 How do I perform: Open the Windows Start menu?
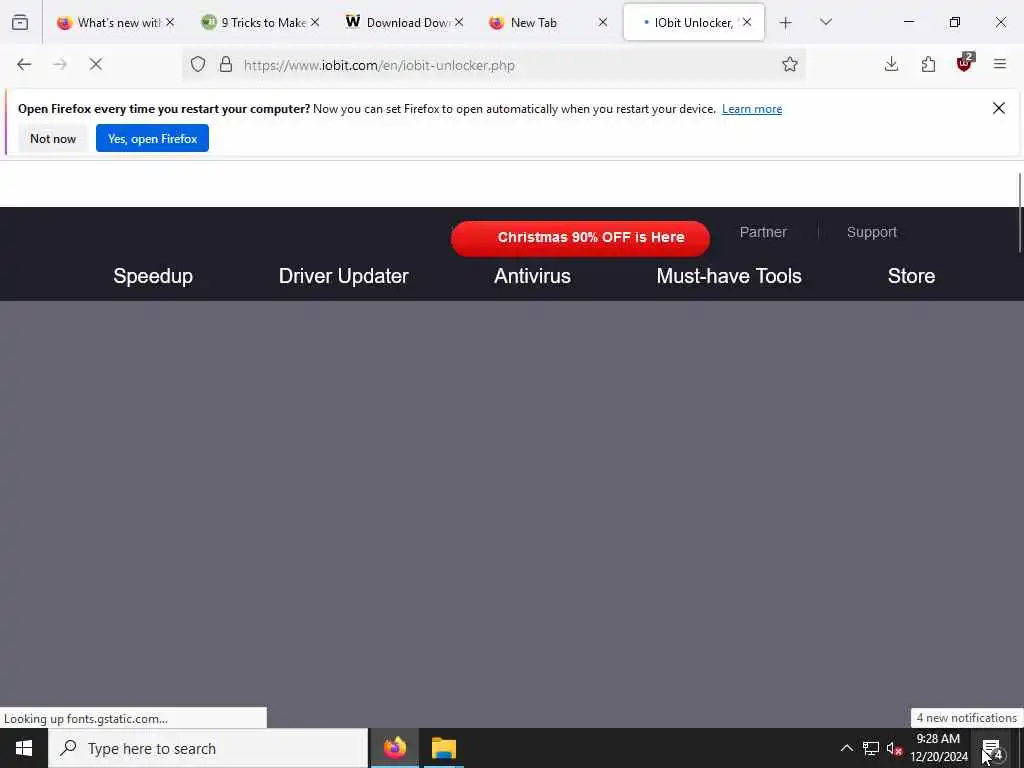tap(24, 748)
